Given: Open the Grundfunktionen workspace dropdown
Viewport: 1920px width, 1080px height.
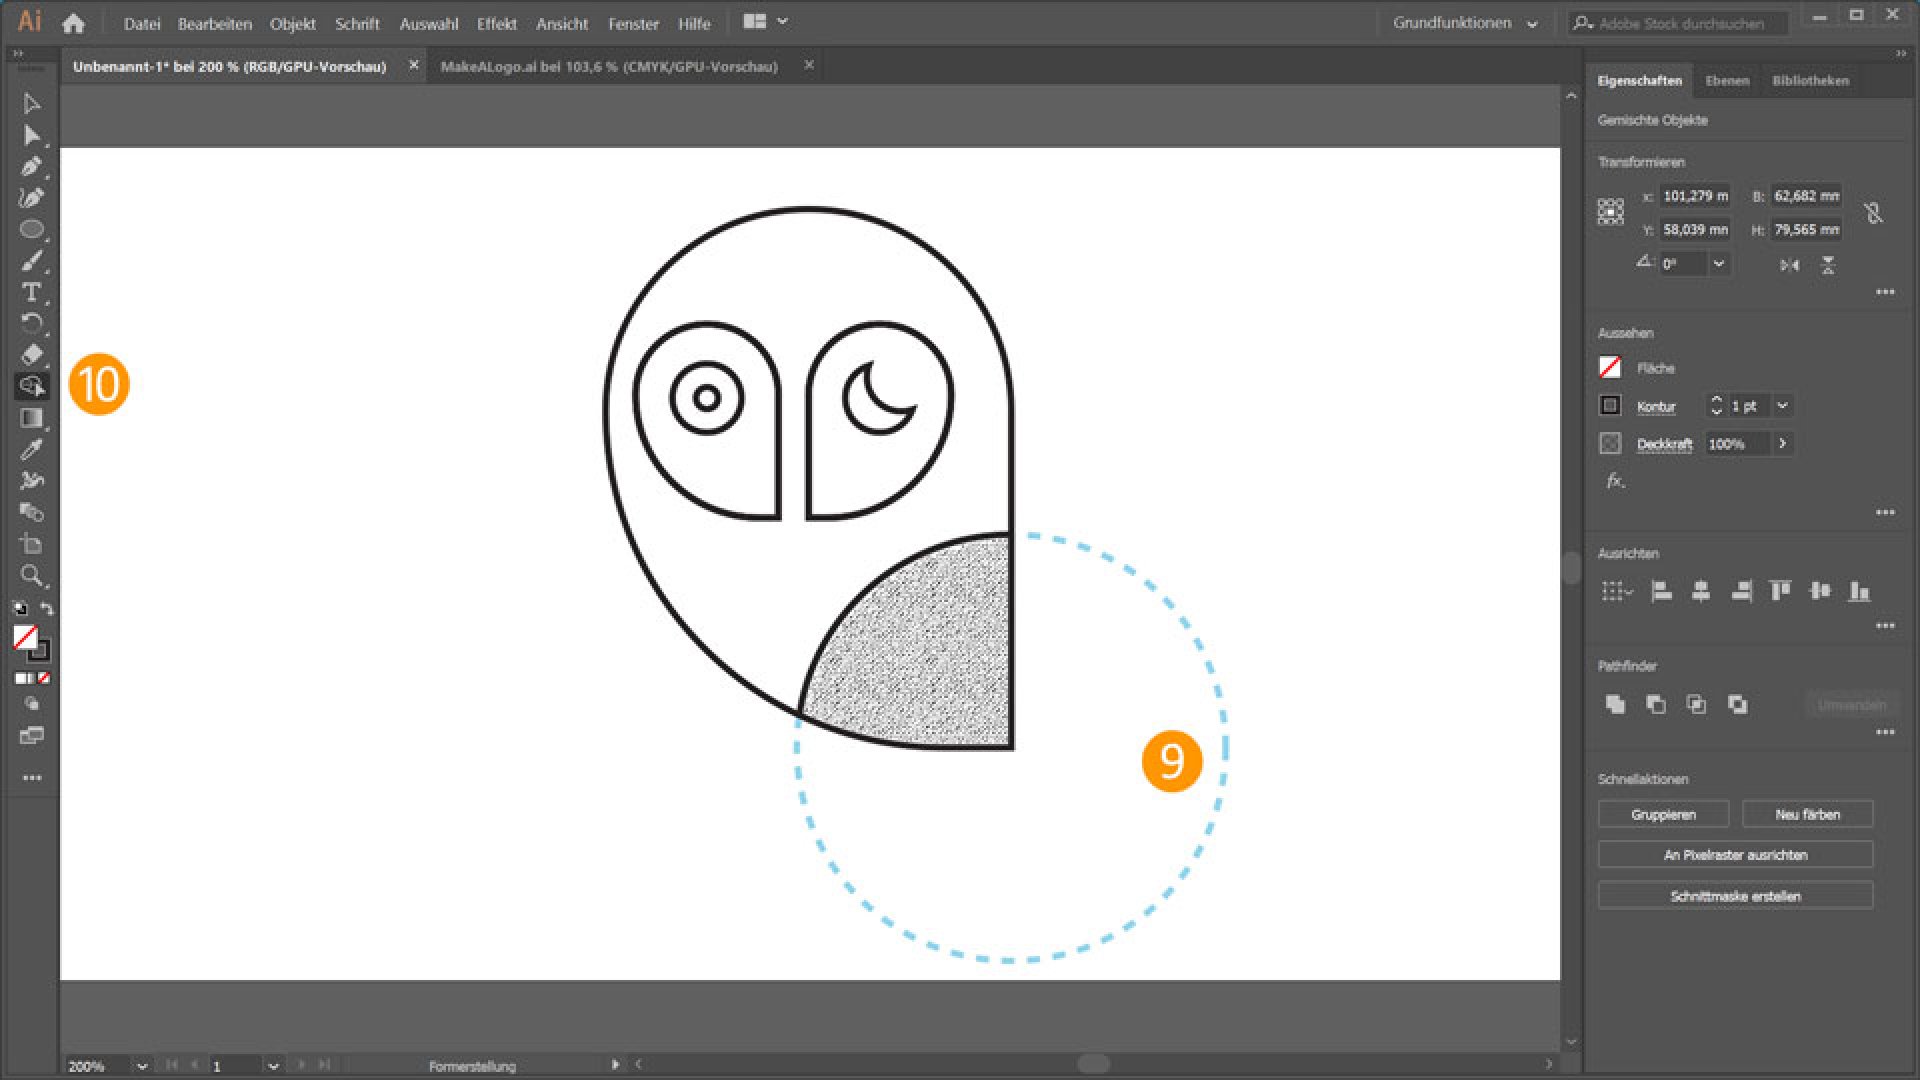Looking at the screenshot, I should pyautogui.click(x=1465, y=22).
